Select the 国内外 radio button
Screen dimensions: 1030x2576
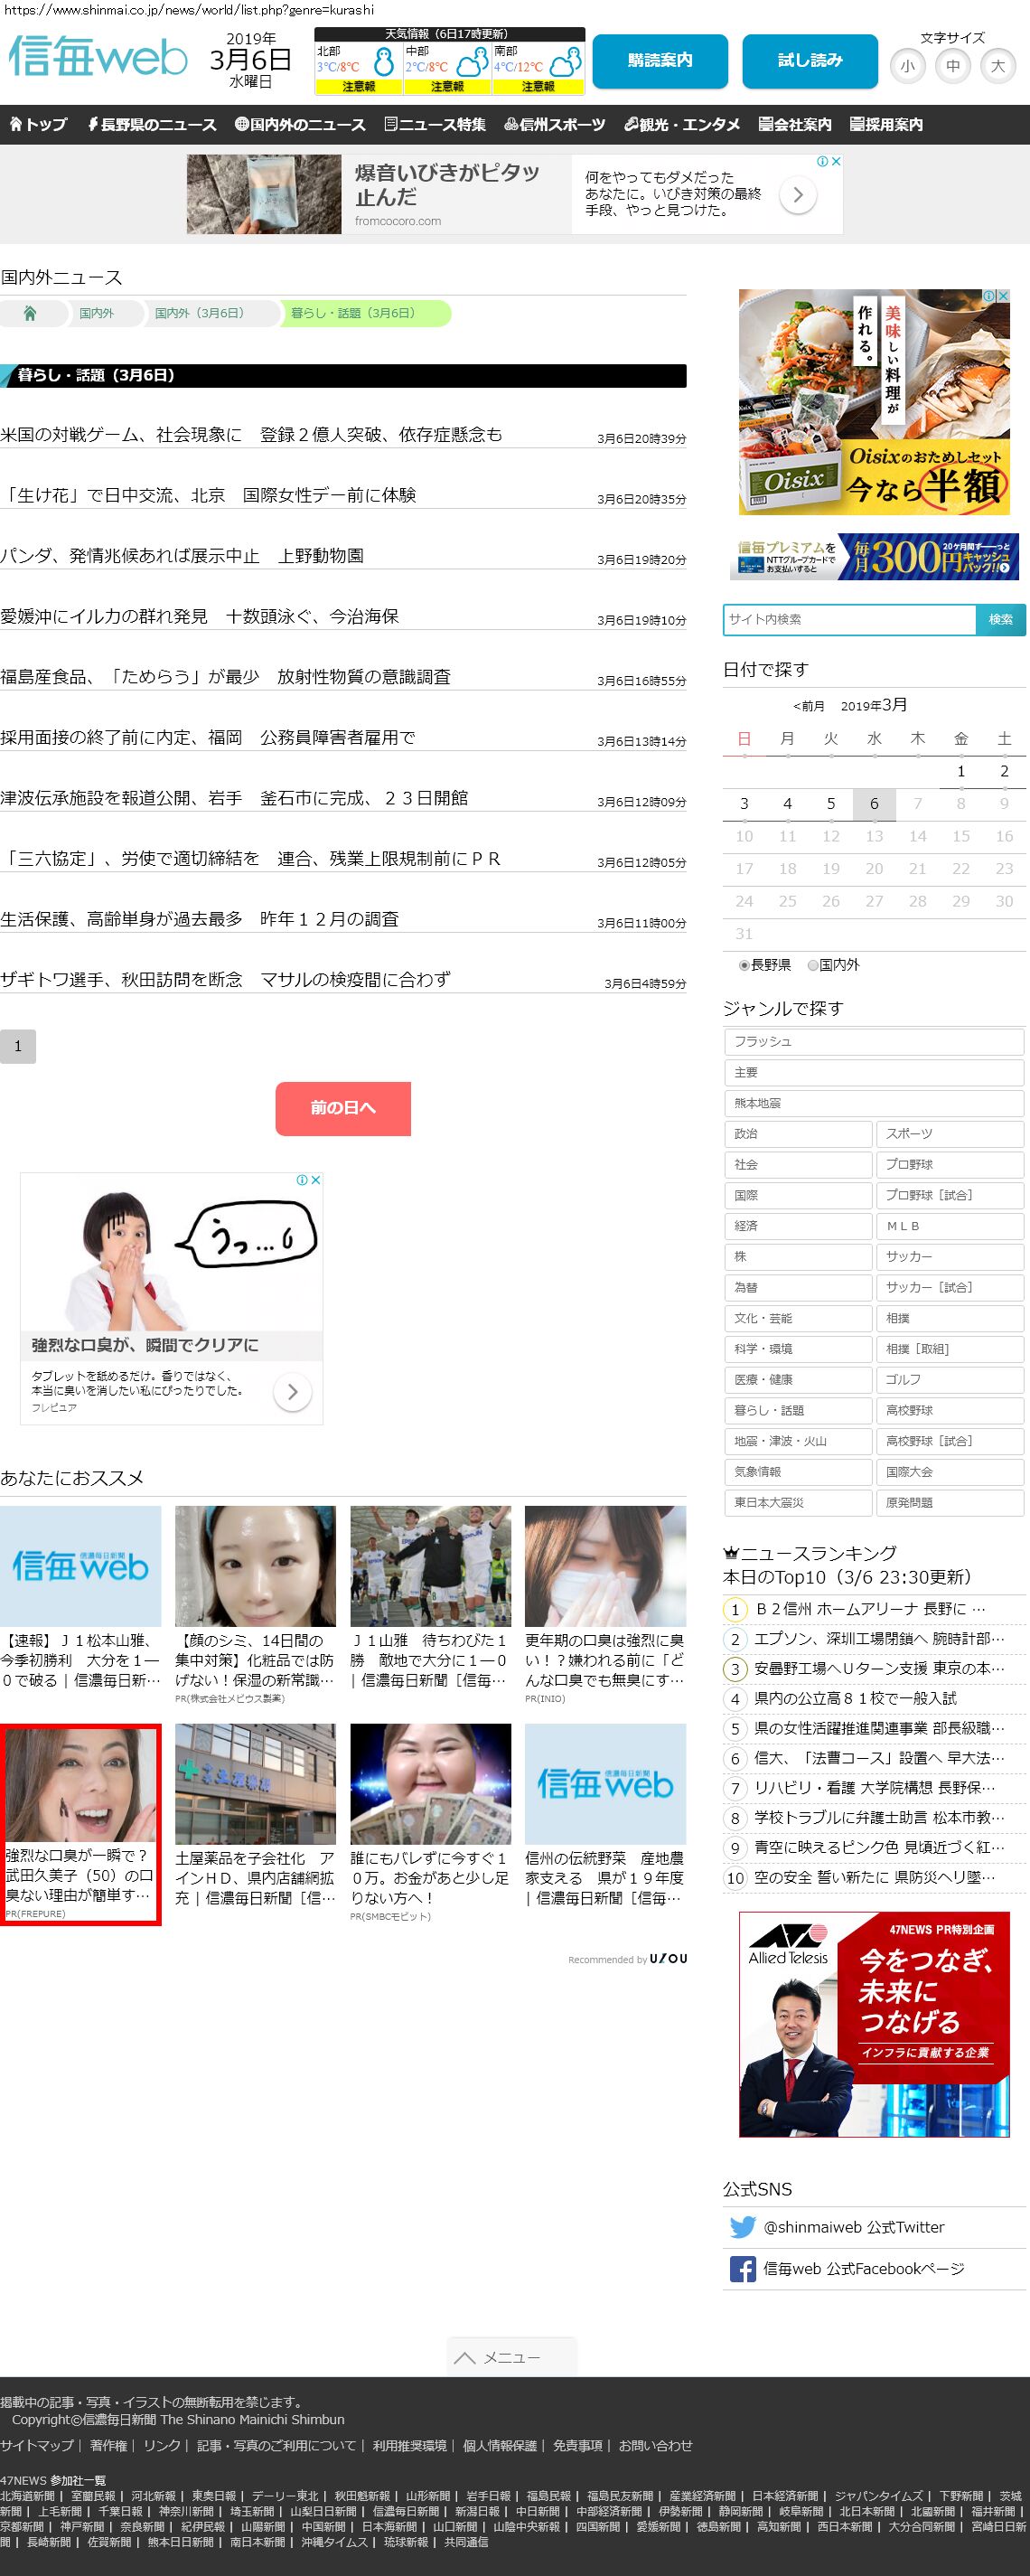tap(813, 965)
